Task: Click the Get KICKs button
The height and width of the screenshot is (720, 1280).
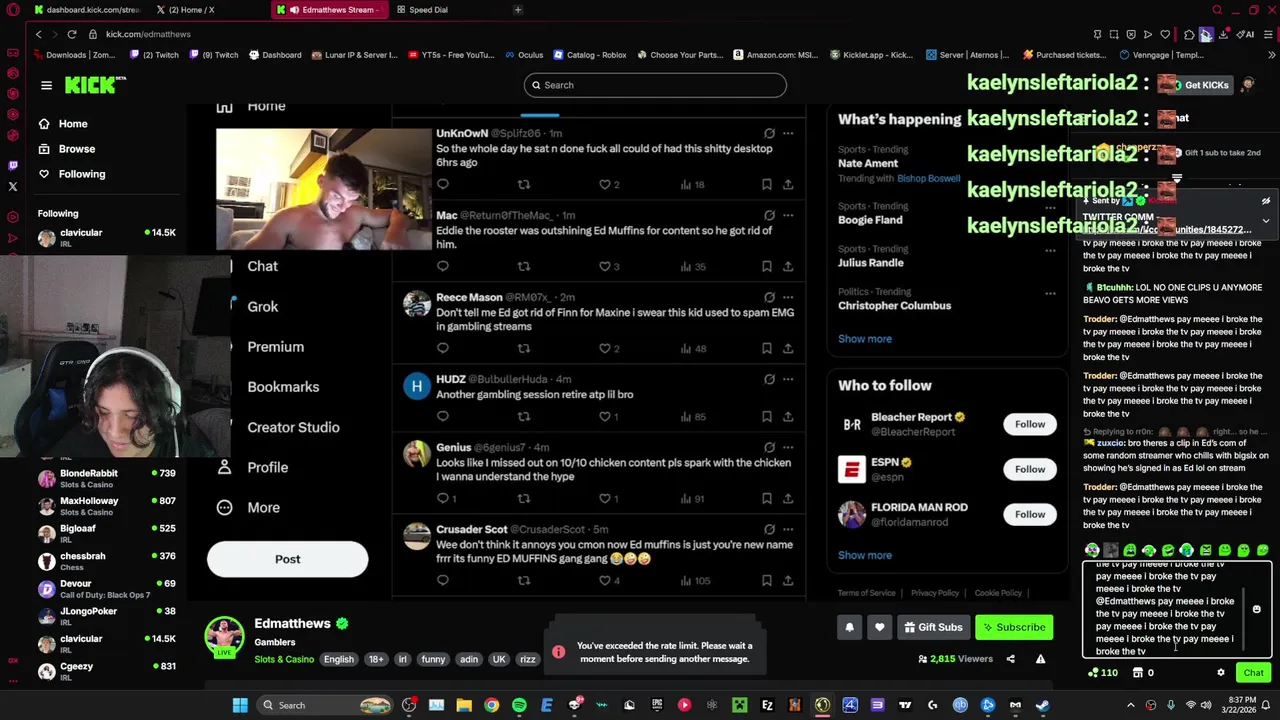Action: pyautogui.click(x=1205, y=85)
